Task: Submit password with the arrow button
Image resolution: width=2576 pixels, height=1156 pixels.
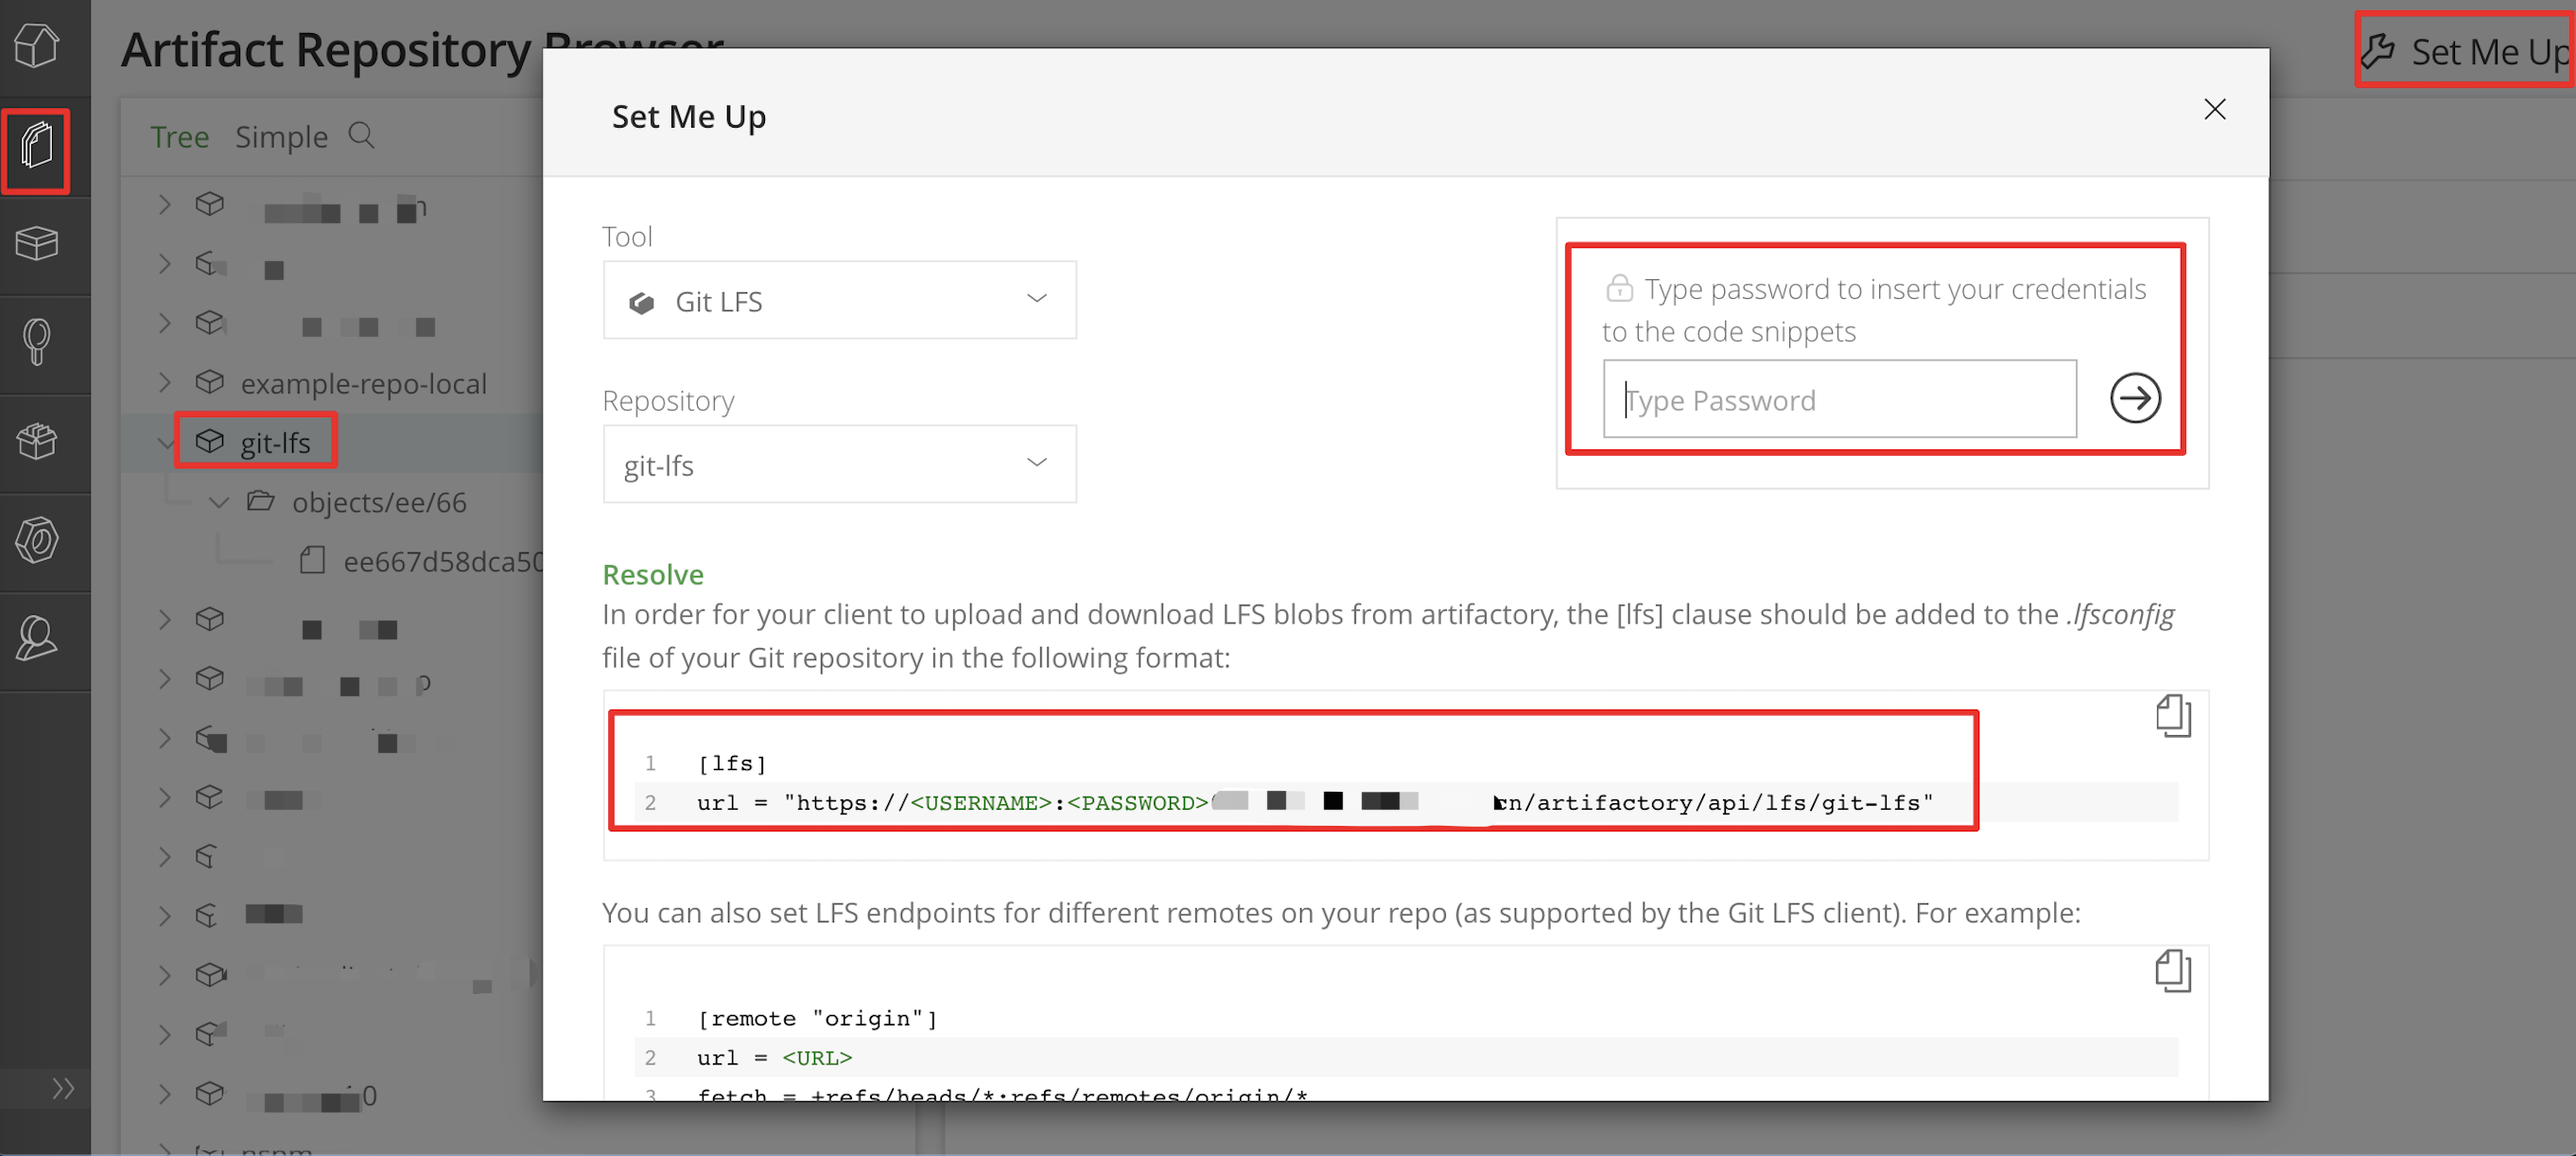Action: 2134,399
